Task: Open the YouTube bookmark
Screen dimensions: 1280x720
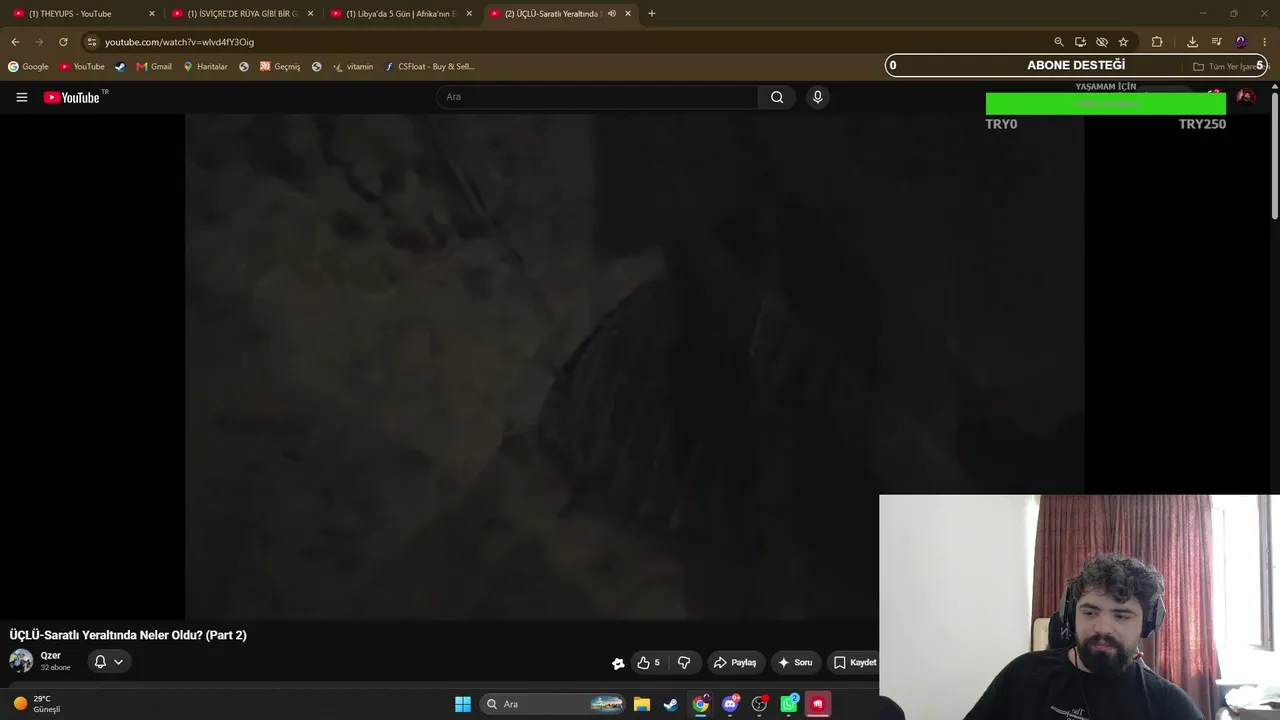Action: point(82,67)
